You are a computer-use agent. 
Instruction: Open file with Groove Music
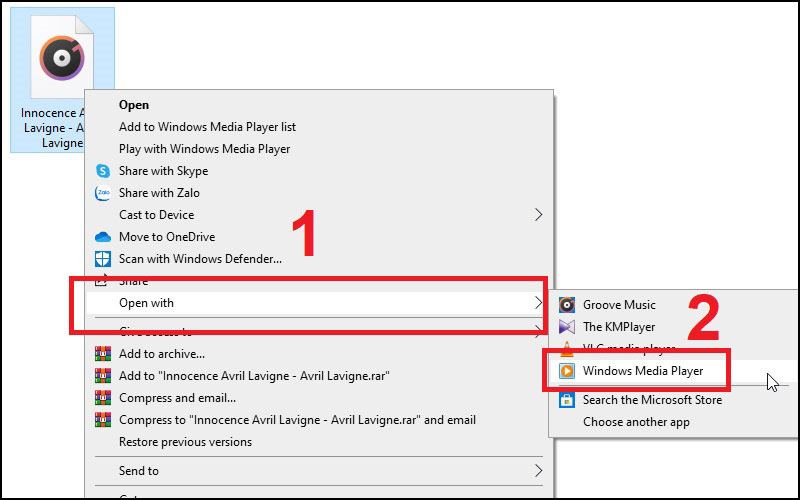pos(673,305)
